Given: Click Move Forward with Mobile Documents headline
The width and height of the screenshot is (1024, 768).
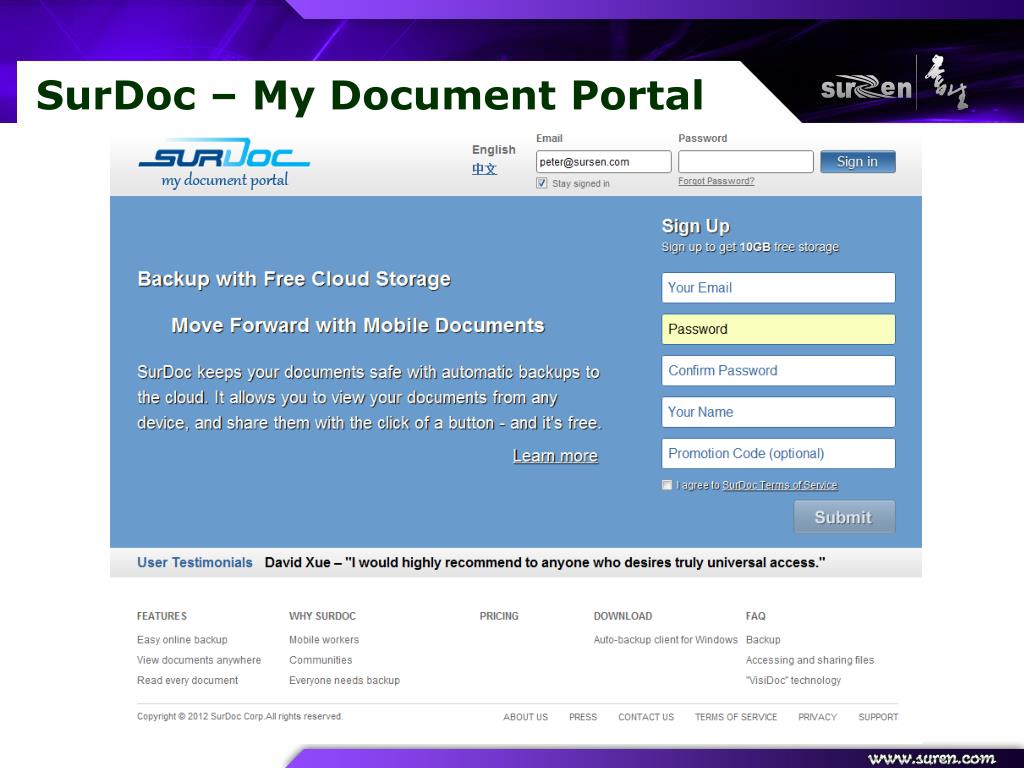Looking at the screenshot, I should pos(358,325).
